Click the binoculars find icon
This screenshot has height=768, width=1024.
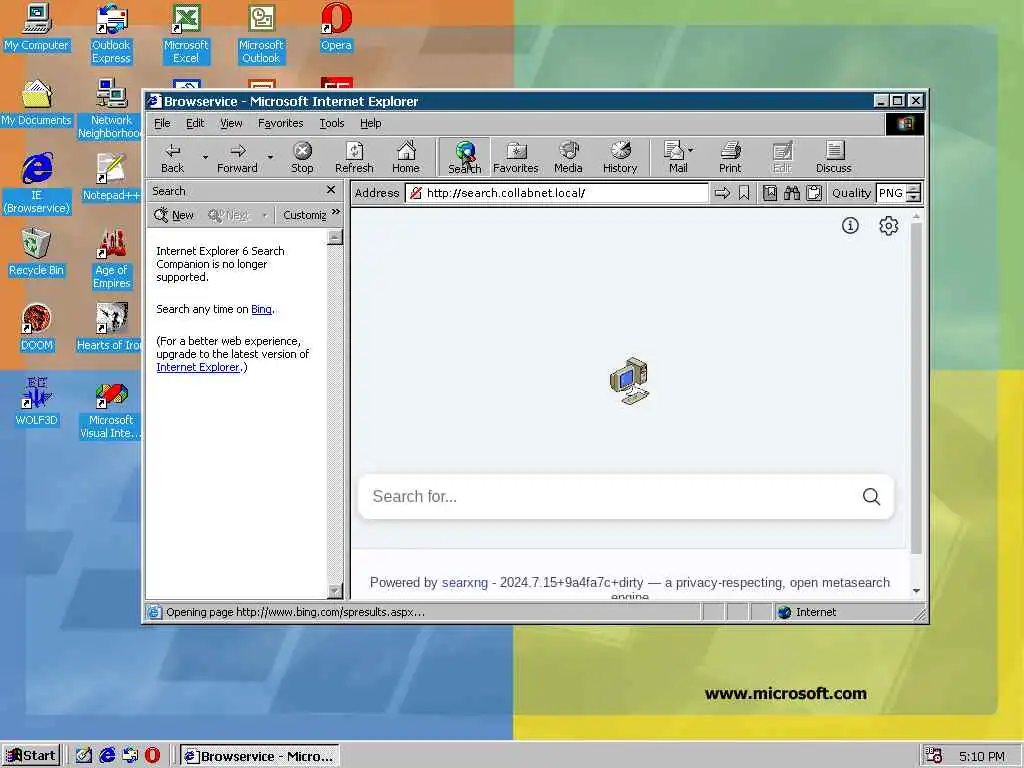click(792, 193)
